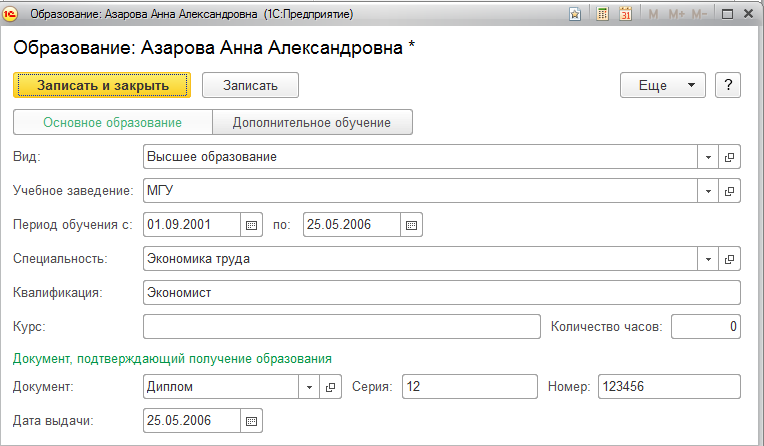Add this form to favorites
The height and width of the screenshot is (446, 764).
click(575, 14)
